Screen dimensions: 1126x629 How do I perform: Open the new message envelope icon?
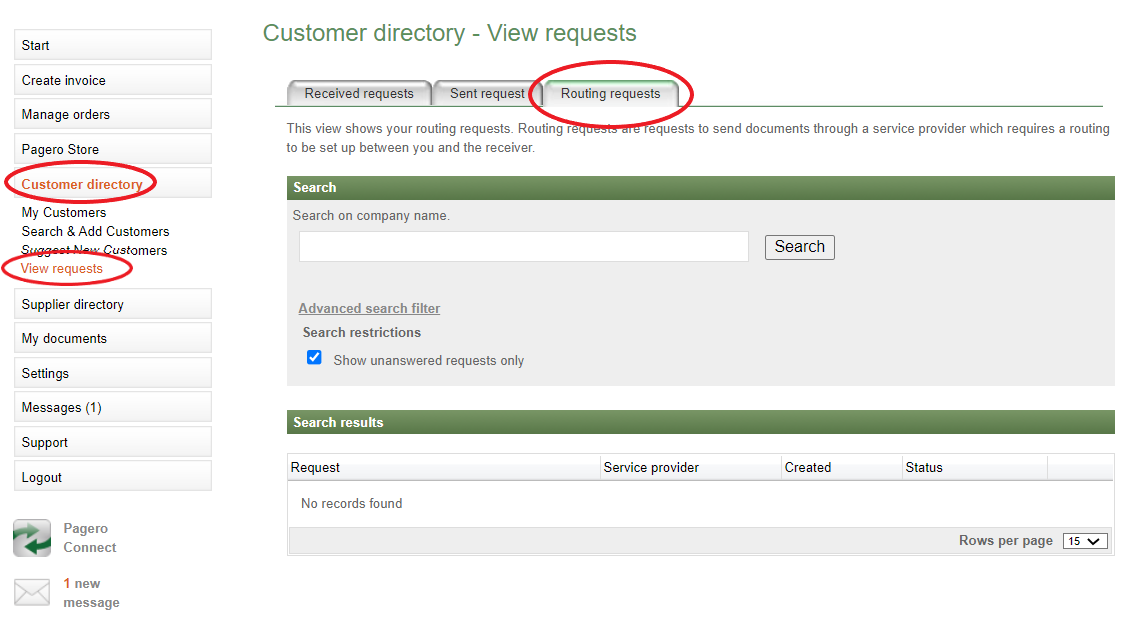(32, 592)
